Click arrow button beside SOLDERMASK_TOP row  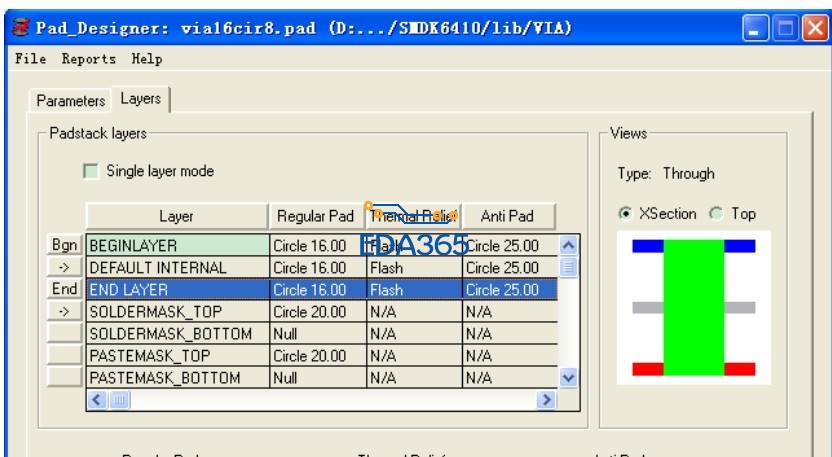point(65,311)
